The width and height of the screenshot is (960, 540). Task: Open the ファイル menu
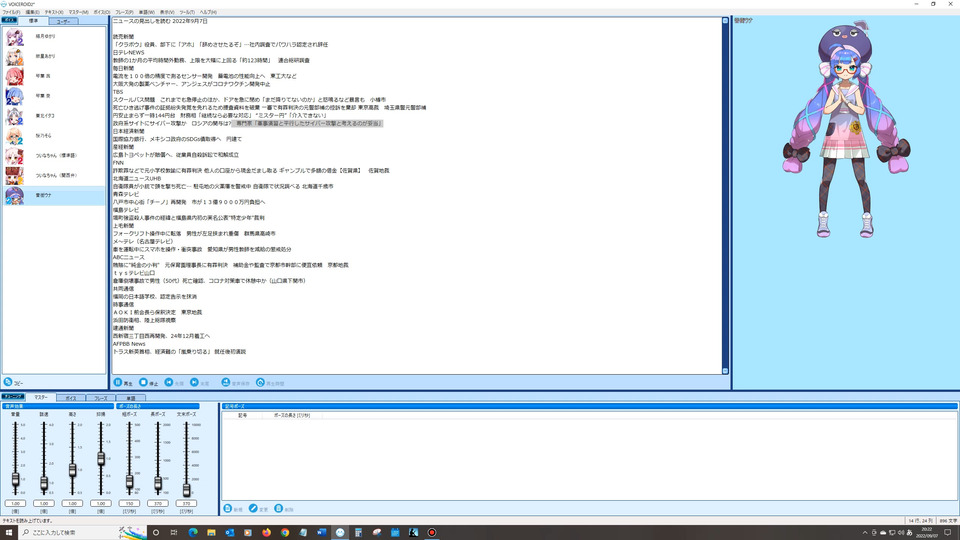[11, 12]
